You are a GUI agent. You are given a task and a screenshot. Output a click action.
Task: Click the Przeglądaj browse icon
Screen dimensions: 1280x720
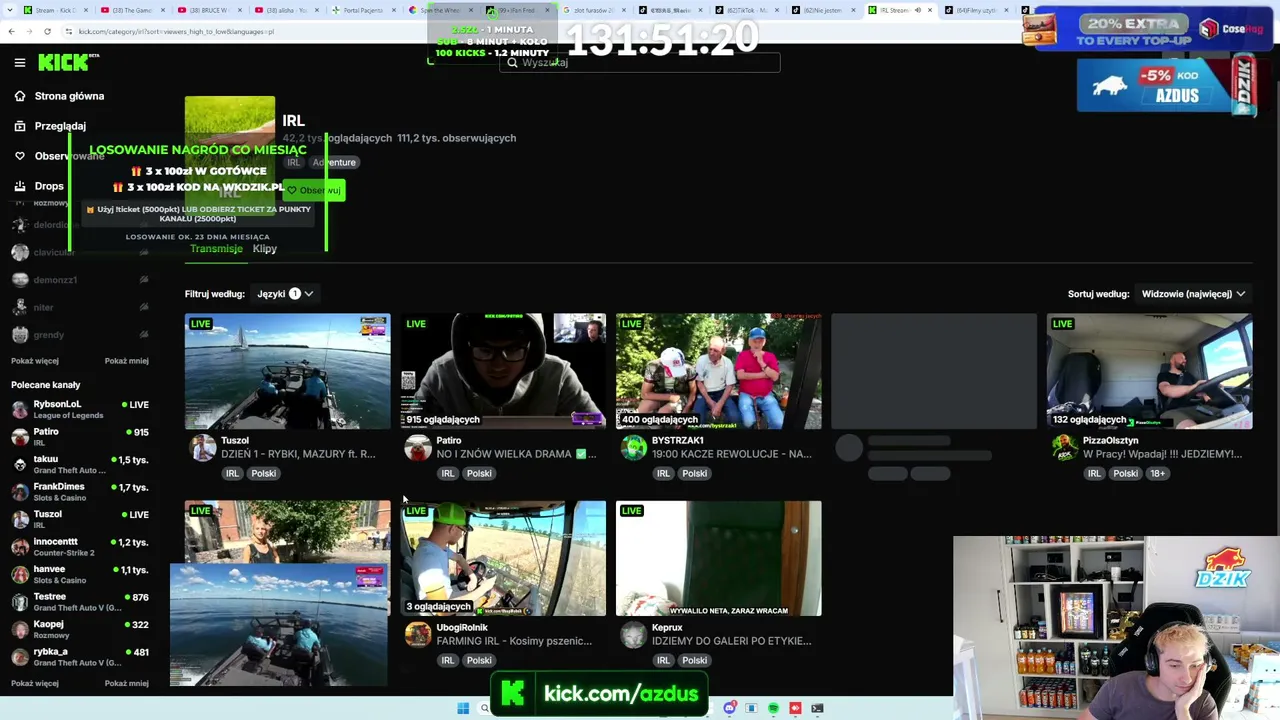pos(20,126)
